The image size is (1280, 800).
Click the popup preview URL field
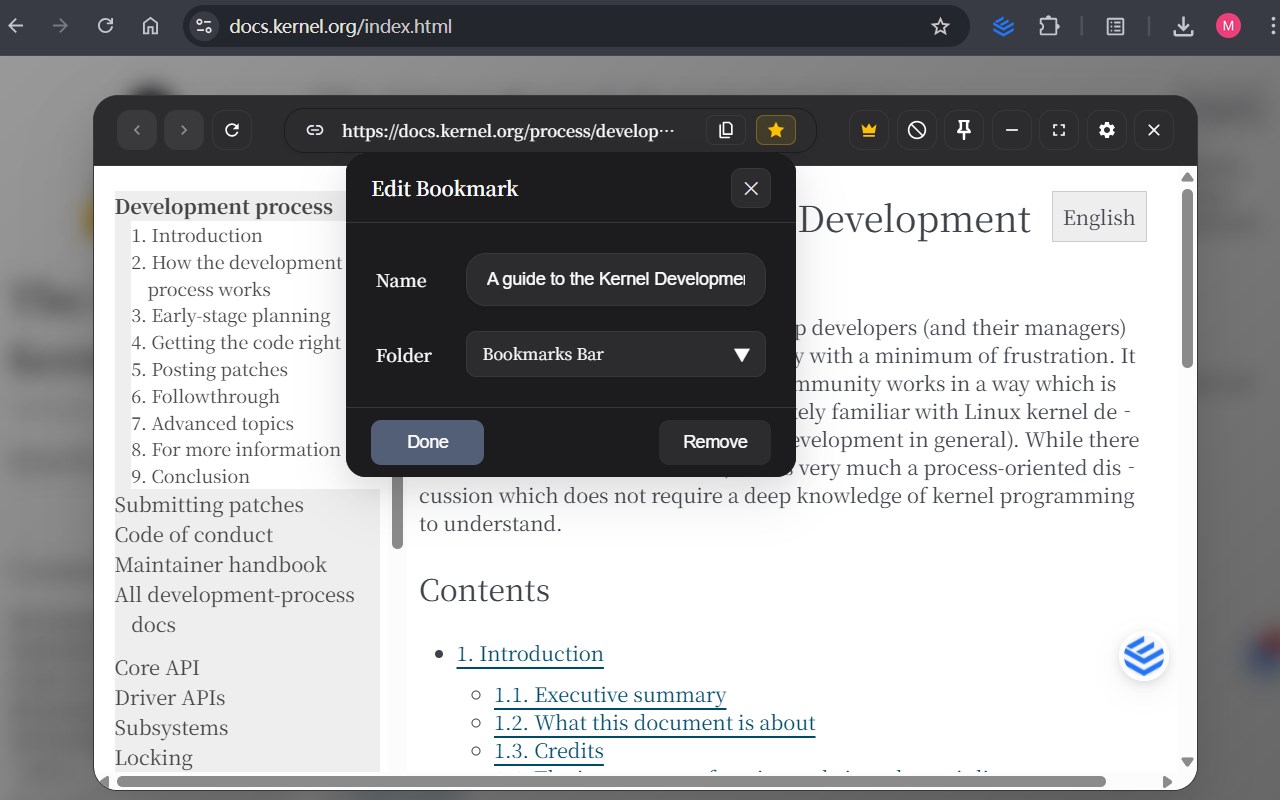[508, 130]
